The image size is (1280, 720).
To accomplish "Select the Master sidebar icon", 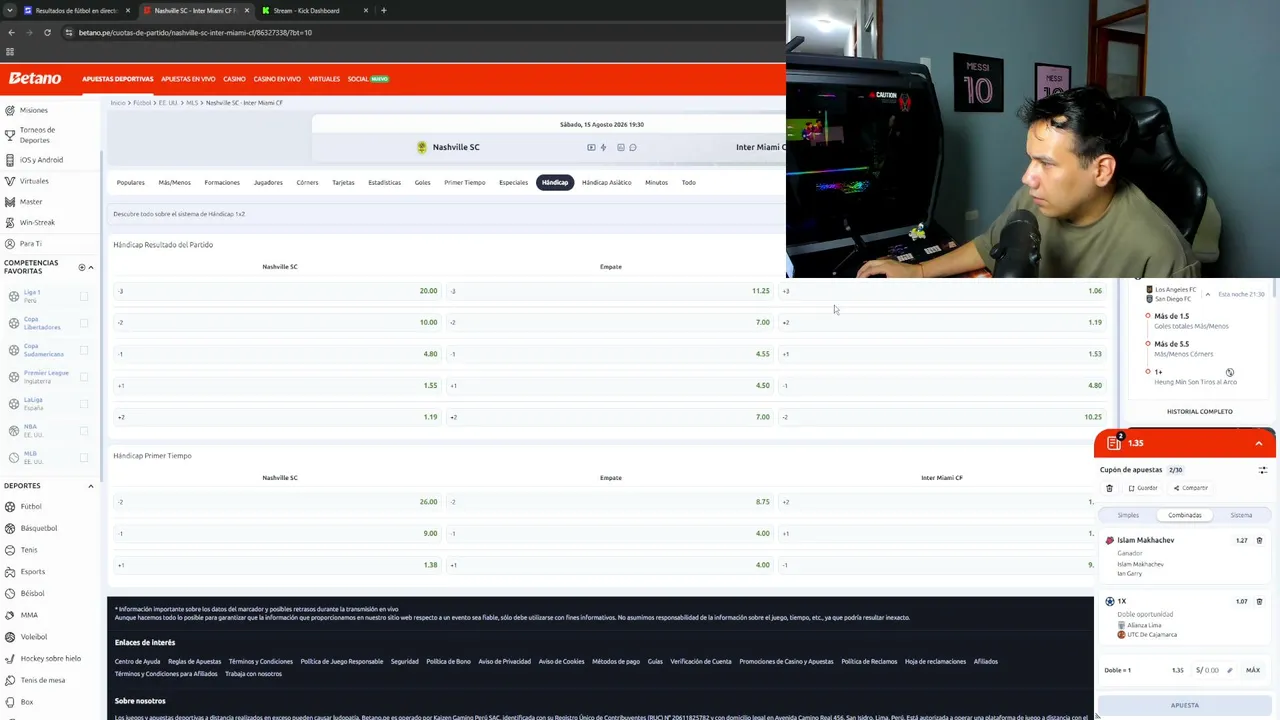I will point(10,202).
